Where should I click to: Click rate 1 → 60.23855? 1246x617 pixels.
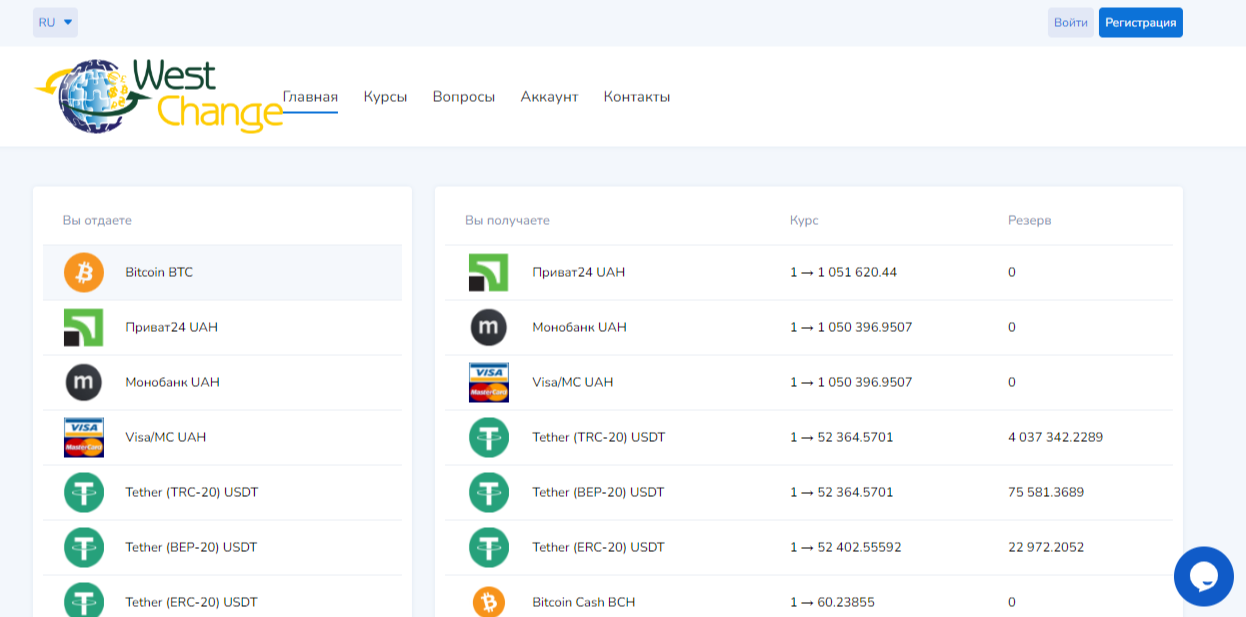[832, 602]
